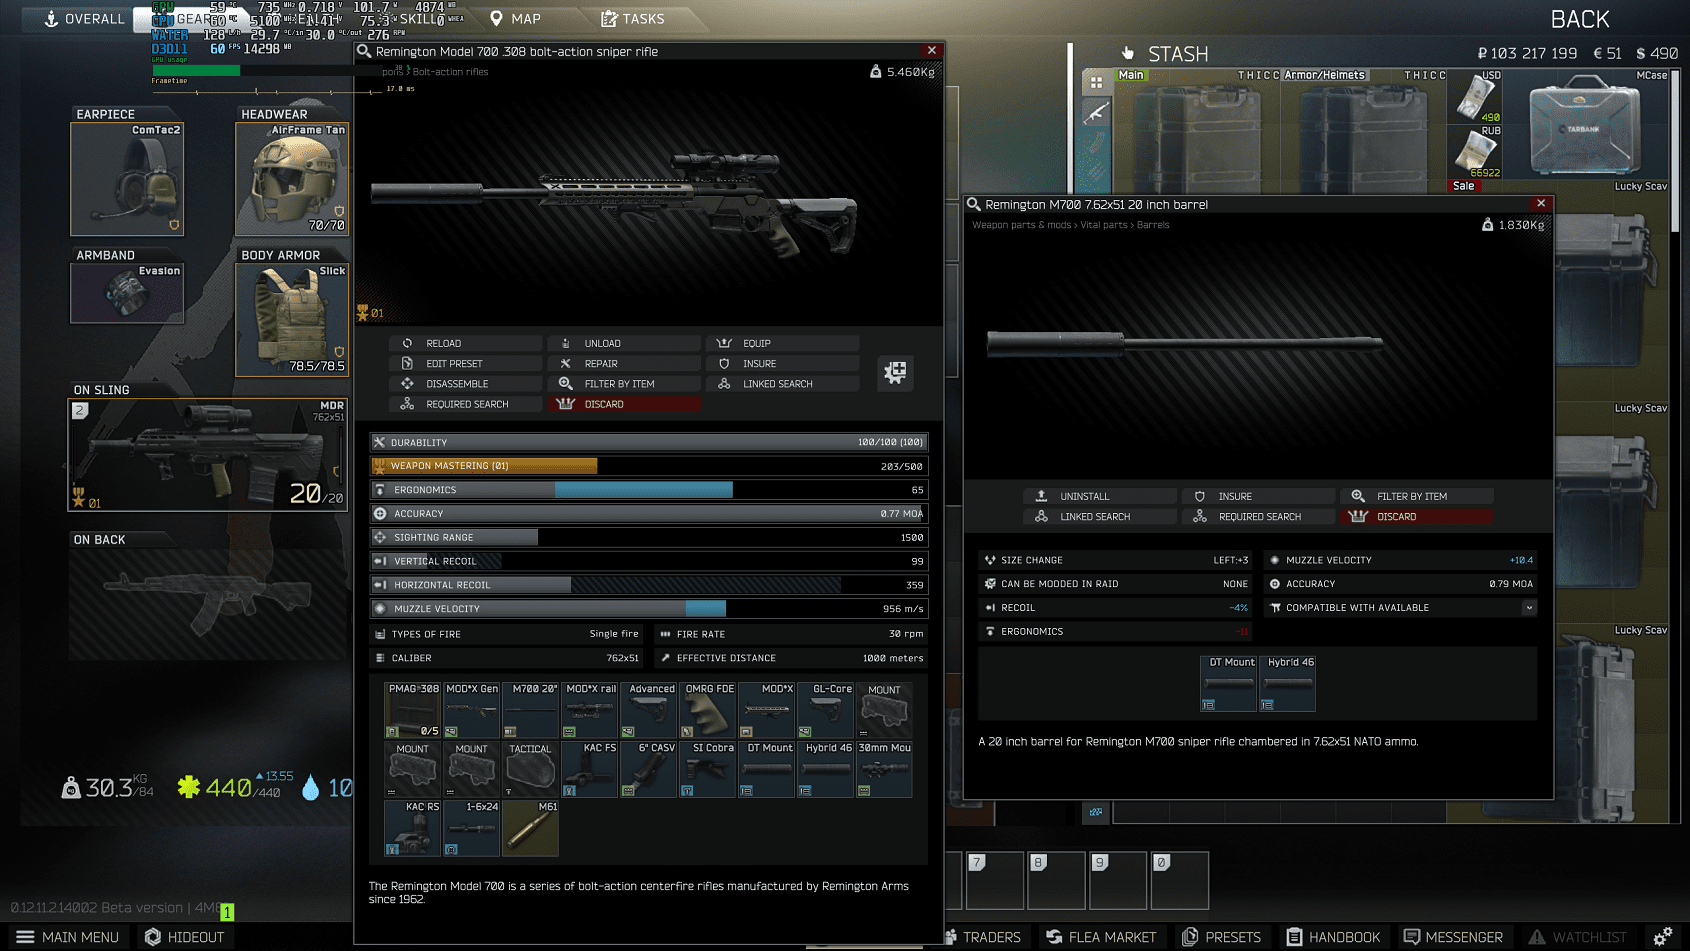This screenshot has width=1690, height=951.
Task: Select the Advanced part slot
Action: [x=649, y=710]
